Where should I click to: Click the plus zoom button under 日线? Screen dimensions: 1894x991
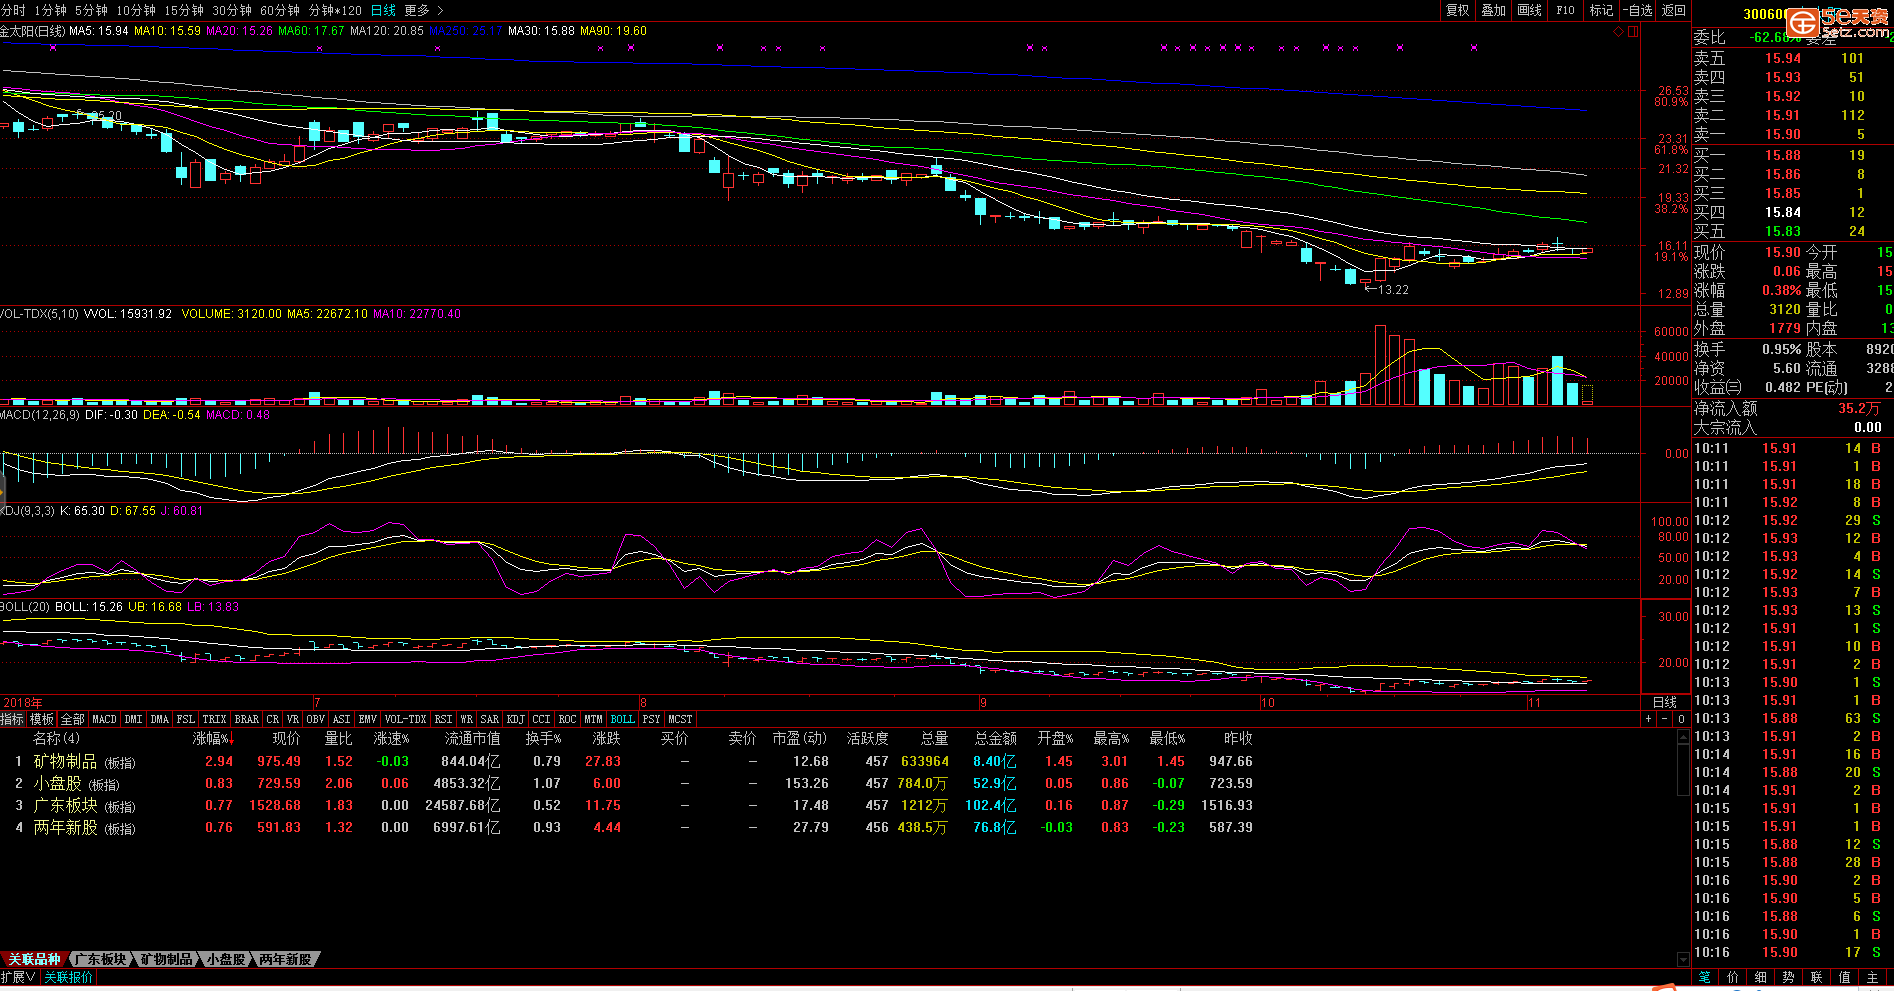coord(1649,719)
